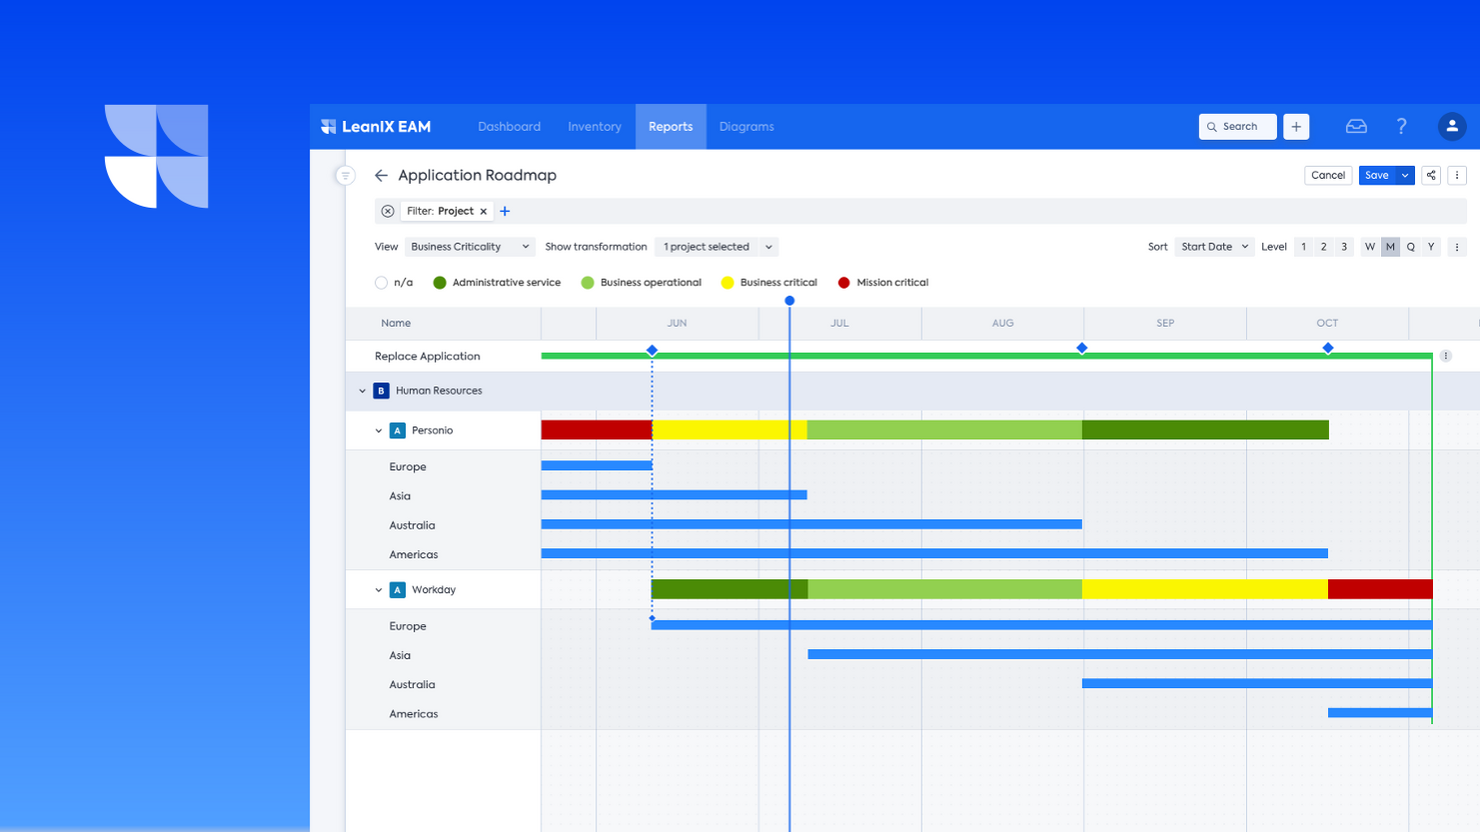Switch to the Dashboard tab
1480x832 pixels.
[x=509, y=127]
